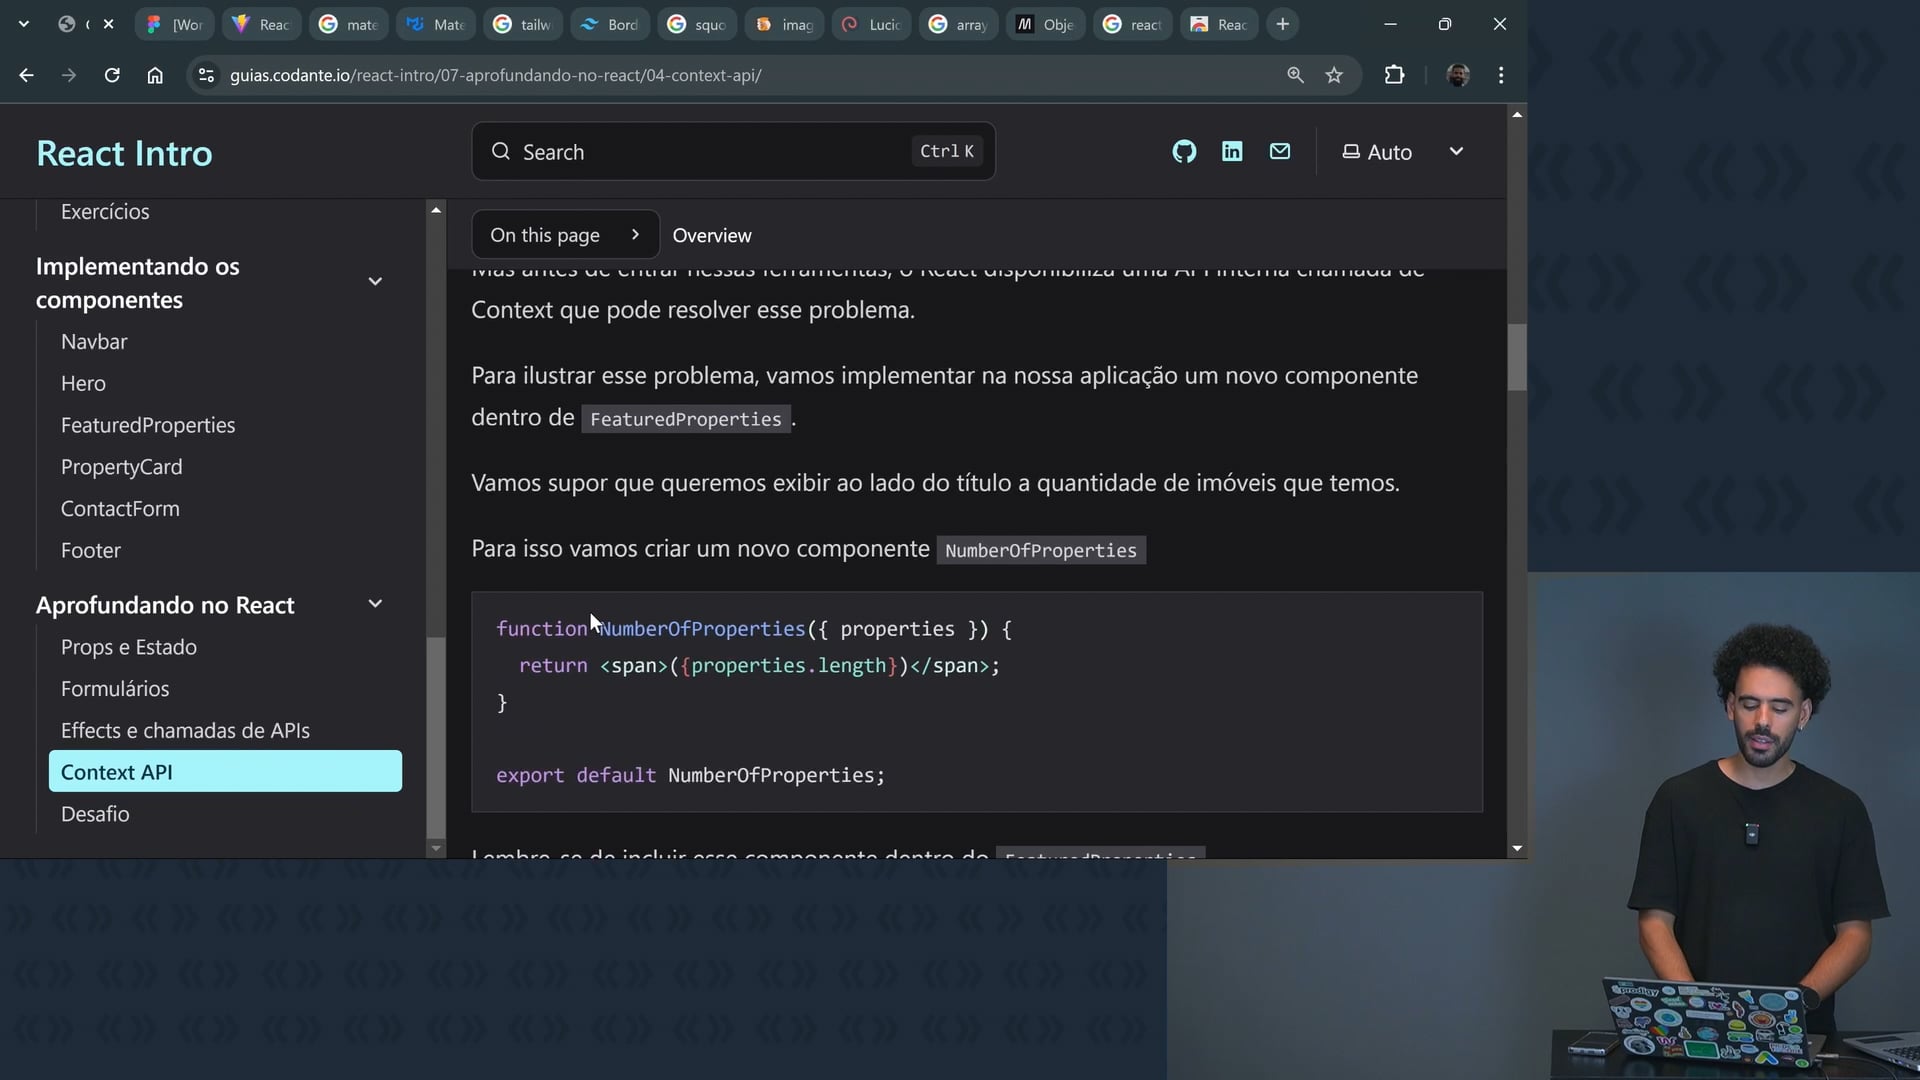Collapse Aprofundando no React section
Screen dimensions: 1920x1080
375,604
